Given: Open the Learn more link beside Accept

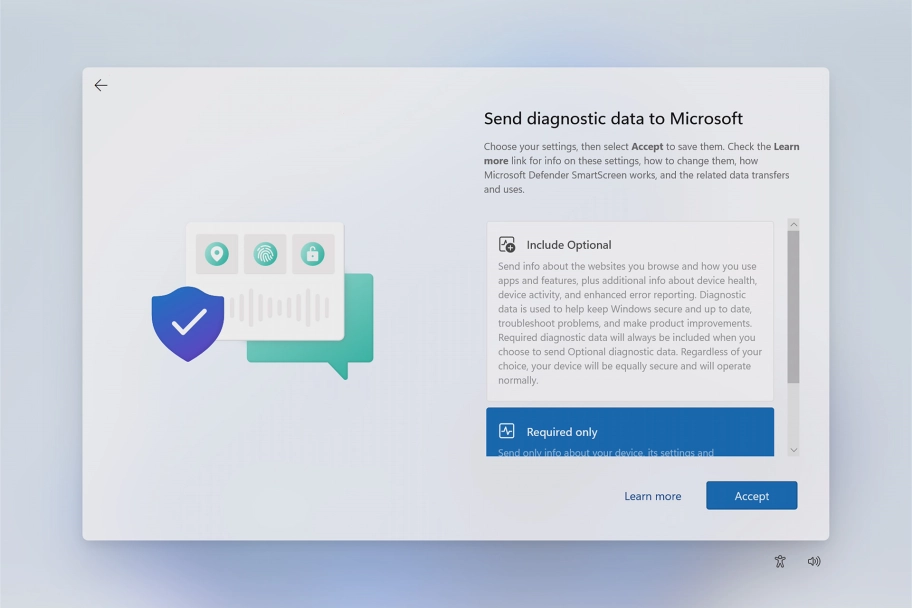Looking at the screenshot, I should tap(652, 496).
